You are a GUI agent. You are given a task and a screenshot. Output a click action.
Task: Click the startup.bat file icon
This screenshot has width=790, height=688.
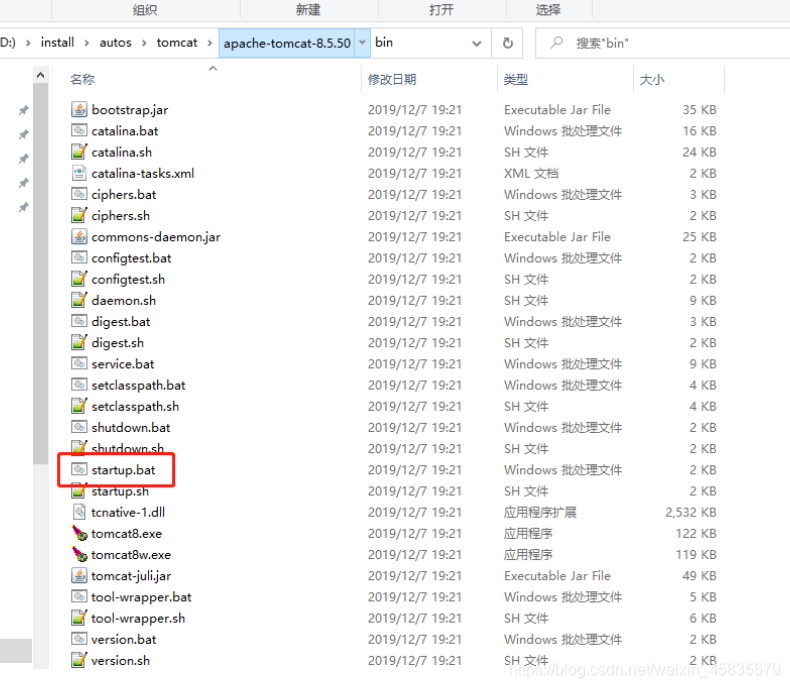pos(79,469)
